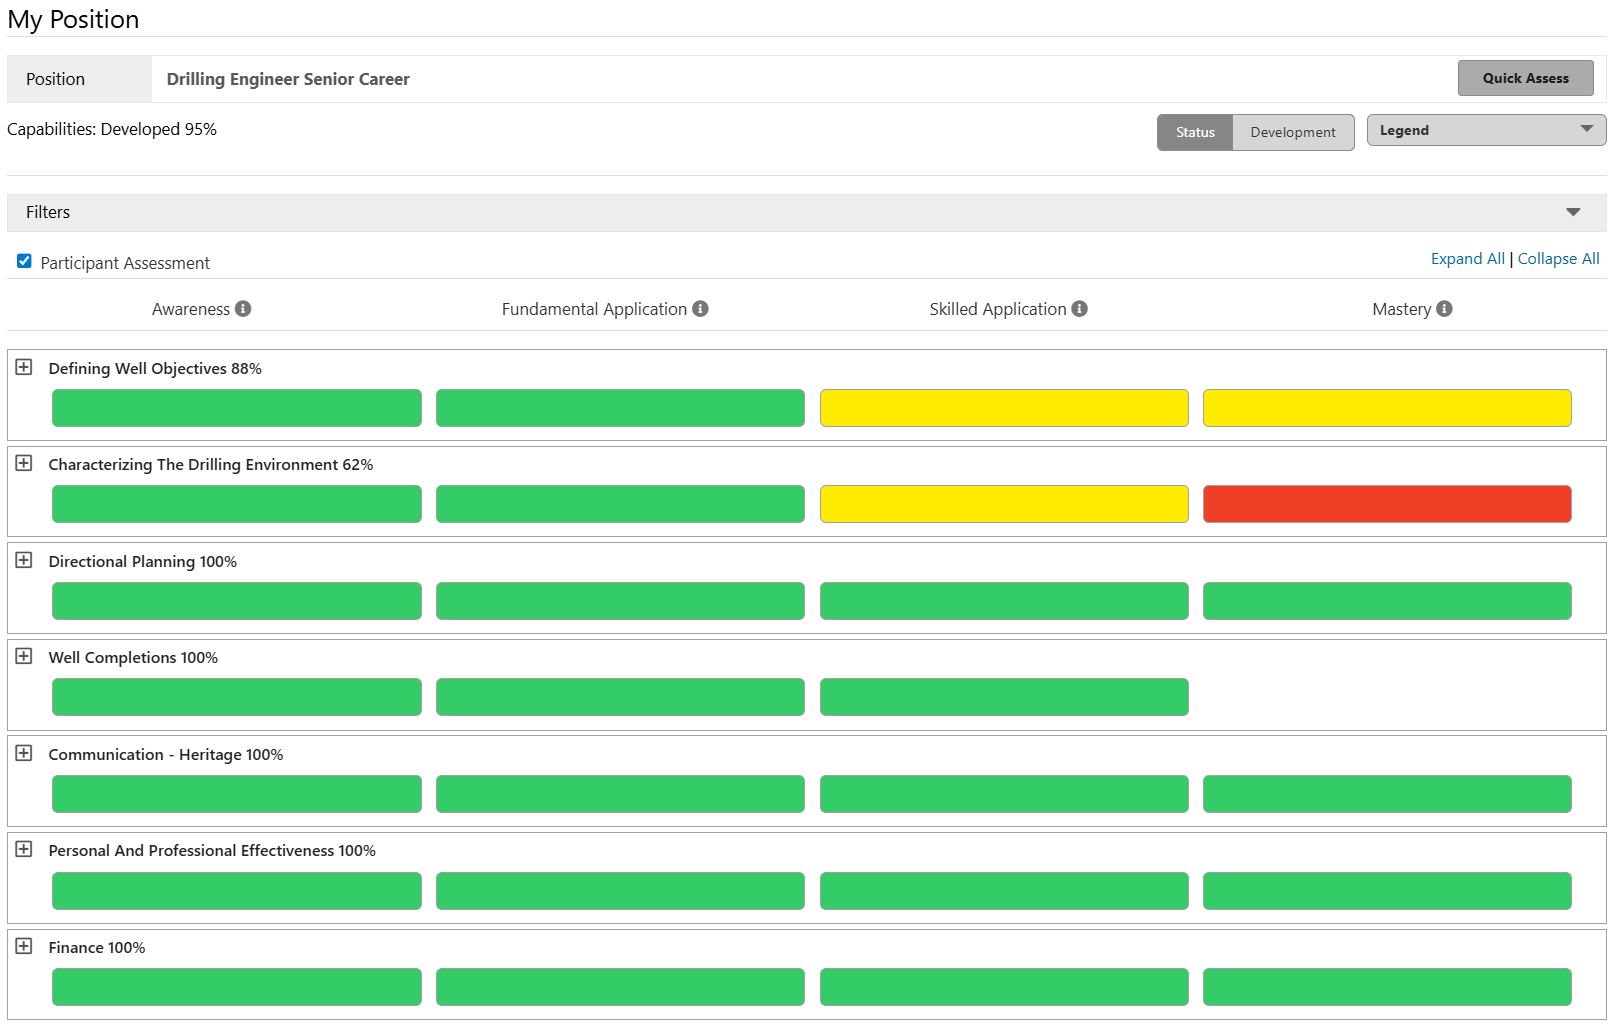The width and height of the screenshot is (1615, 1024).
Task: Toggle the Participant Assessment checkbox
Action: 24,261
